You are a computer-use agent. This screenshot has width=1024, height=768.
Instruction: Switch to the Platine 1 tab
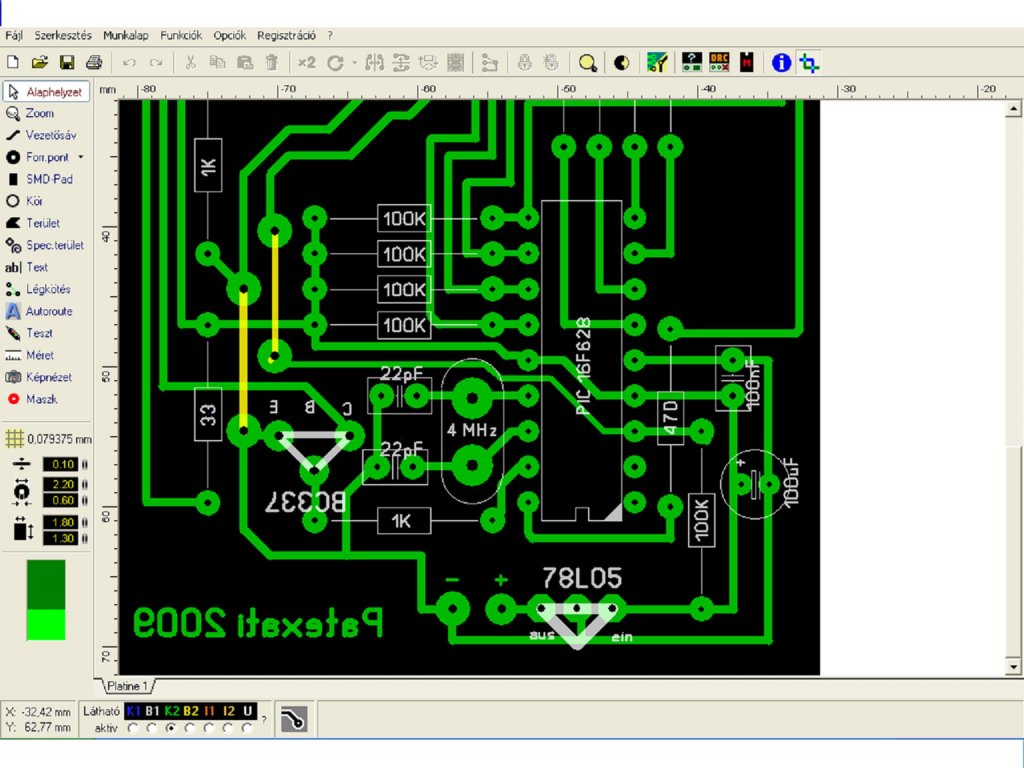128,686
